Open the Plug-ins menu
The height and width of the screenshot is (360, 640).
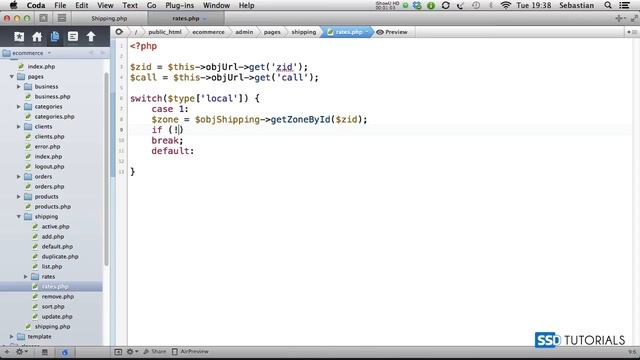(x=180, y=5)
